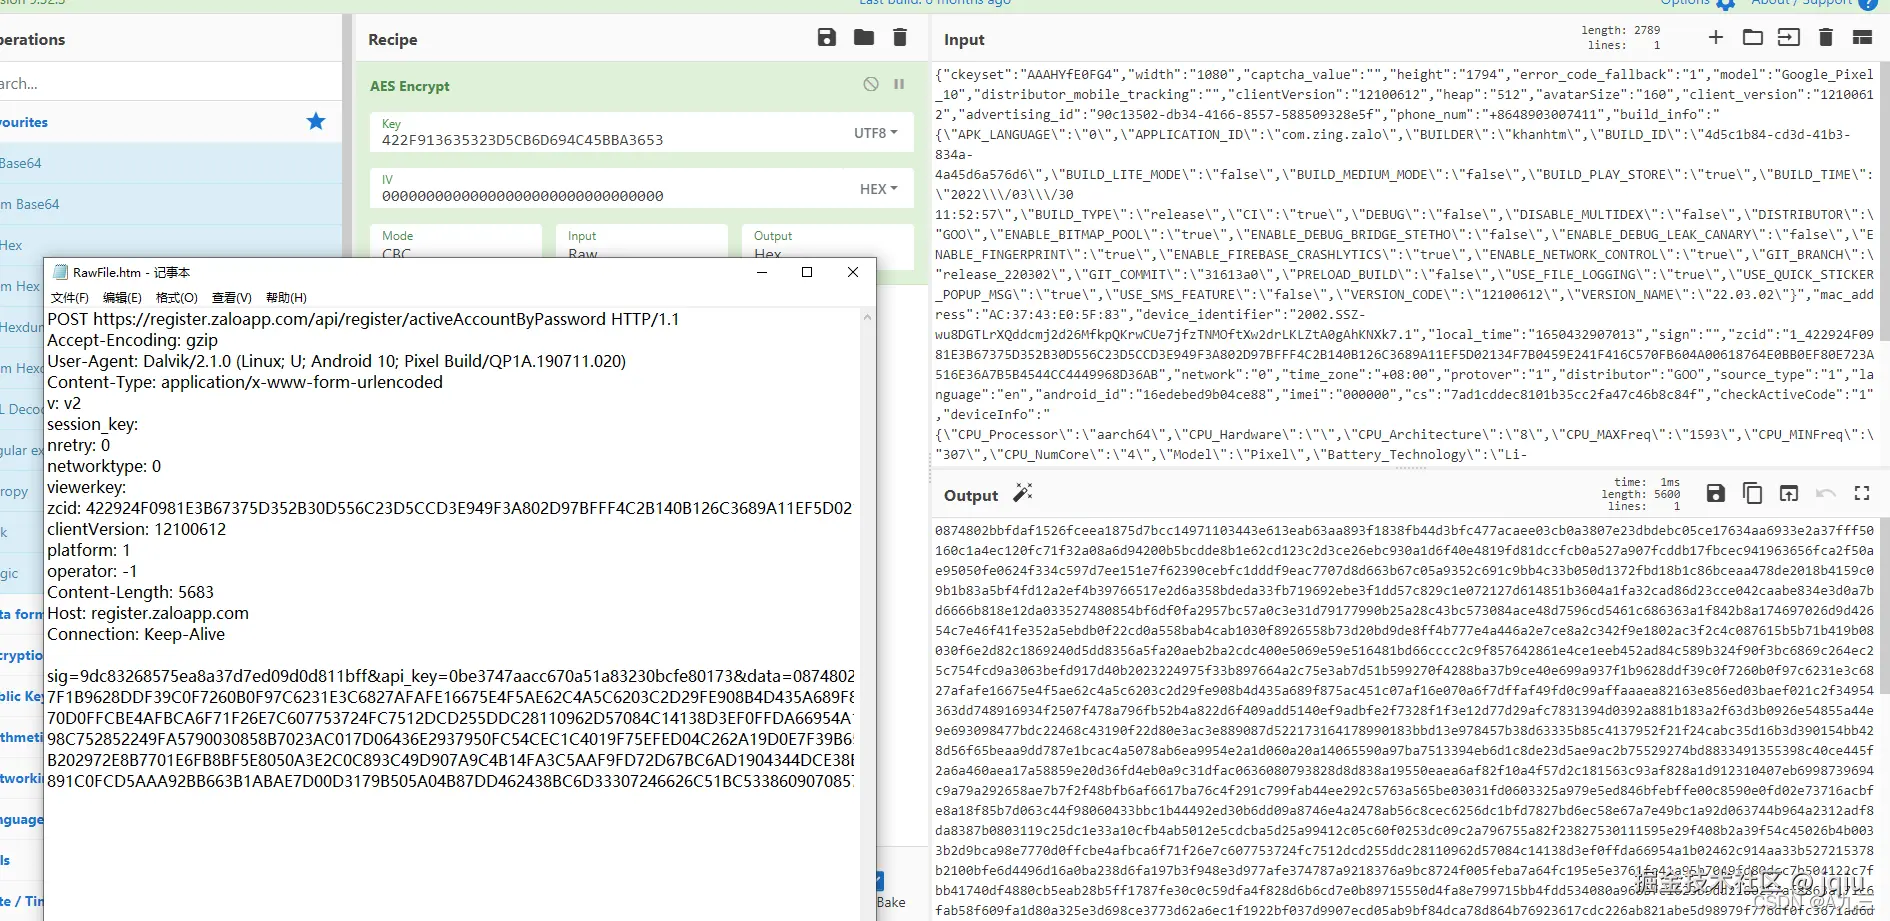Image resolution: width=1890 pixels, height=921 pixels.
Task: Click the Favourites star icon
Action: tap(316, 121)
